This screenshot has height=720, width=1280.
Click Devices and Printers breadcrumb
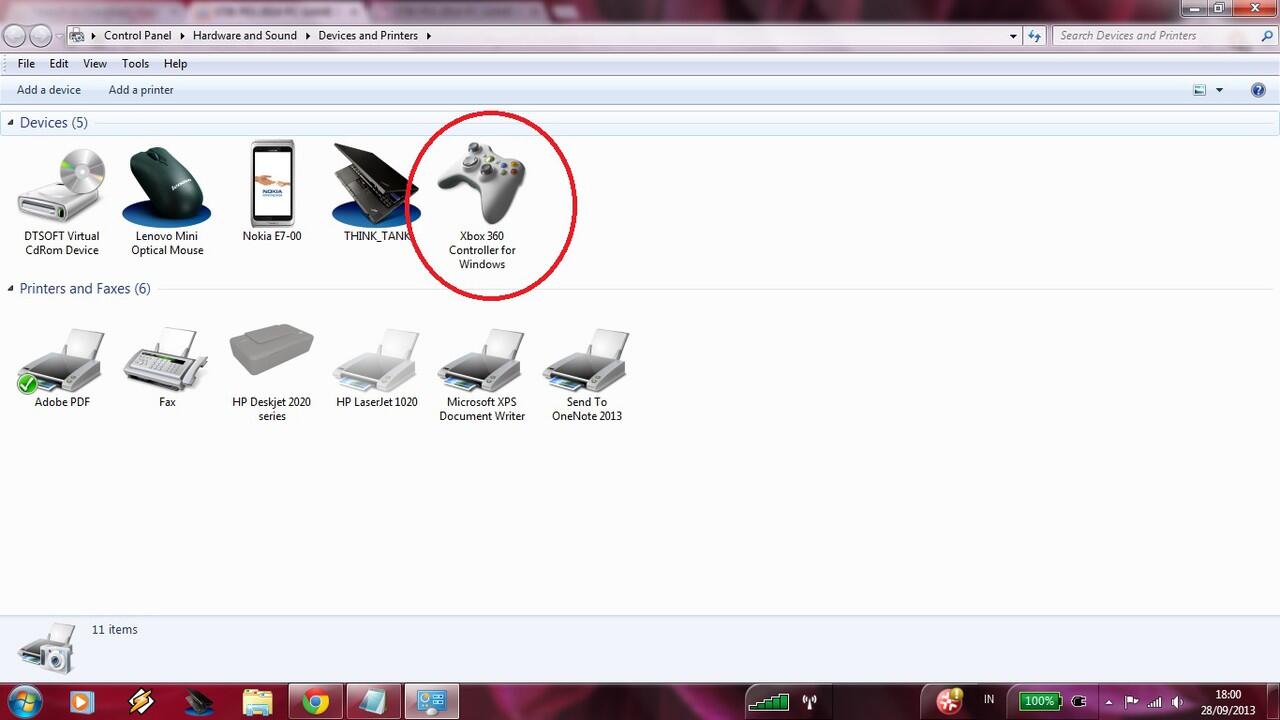[368, 36]
